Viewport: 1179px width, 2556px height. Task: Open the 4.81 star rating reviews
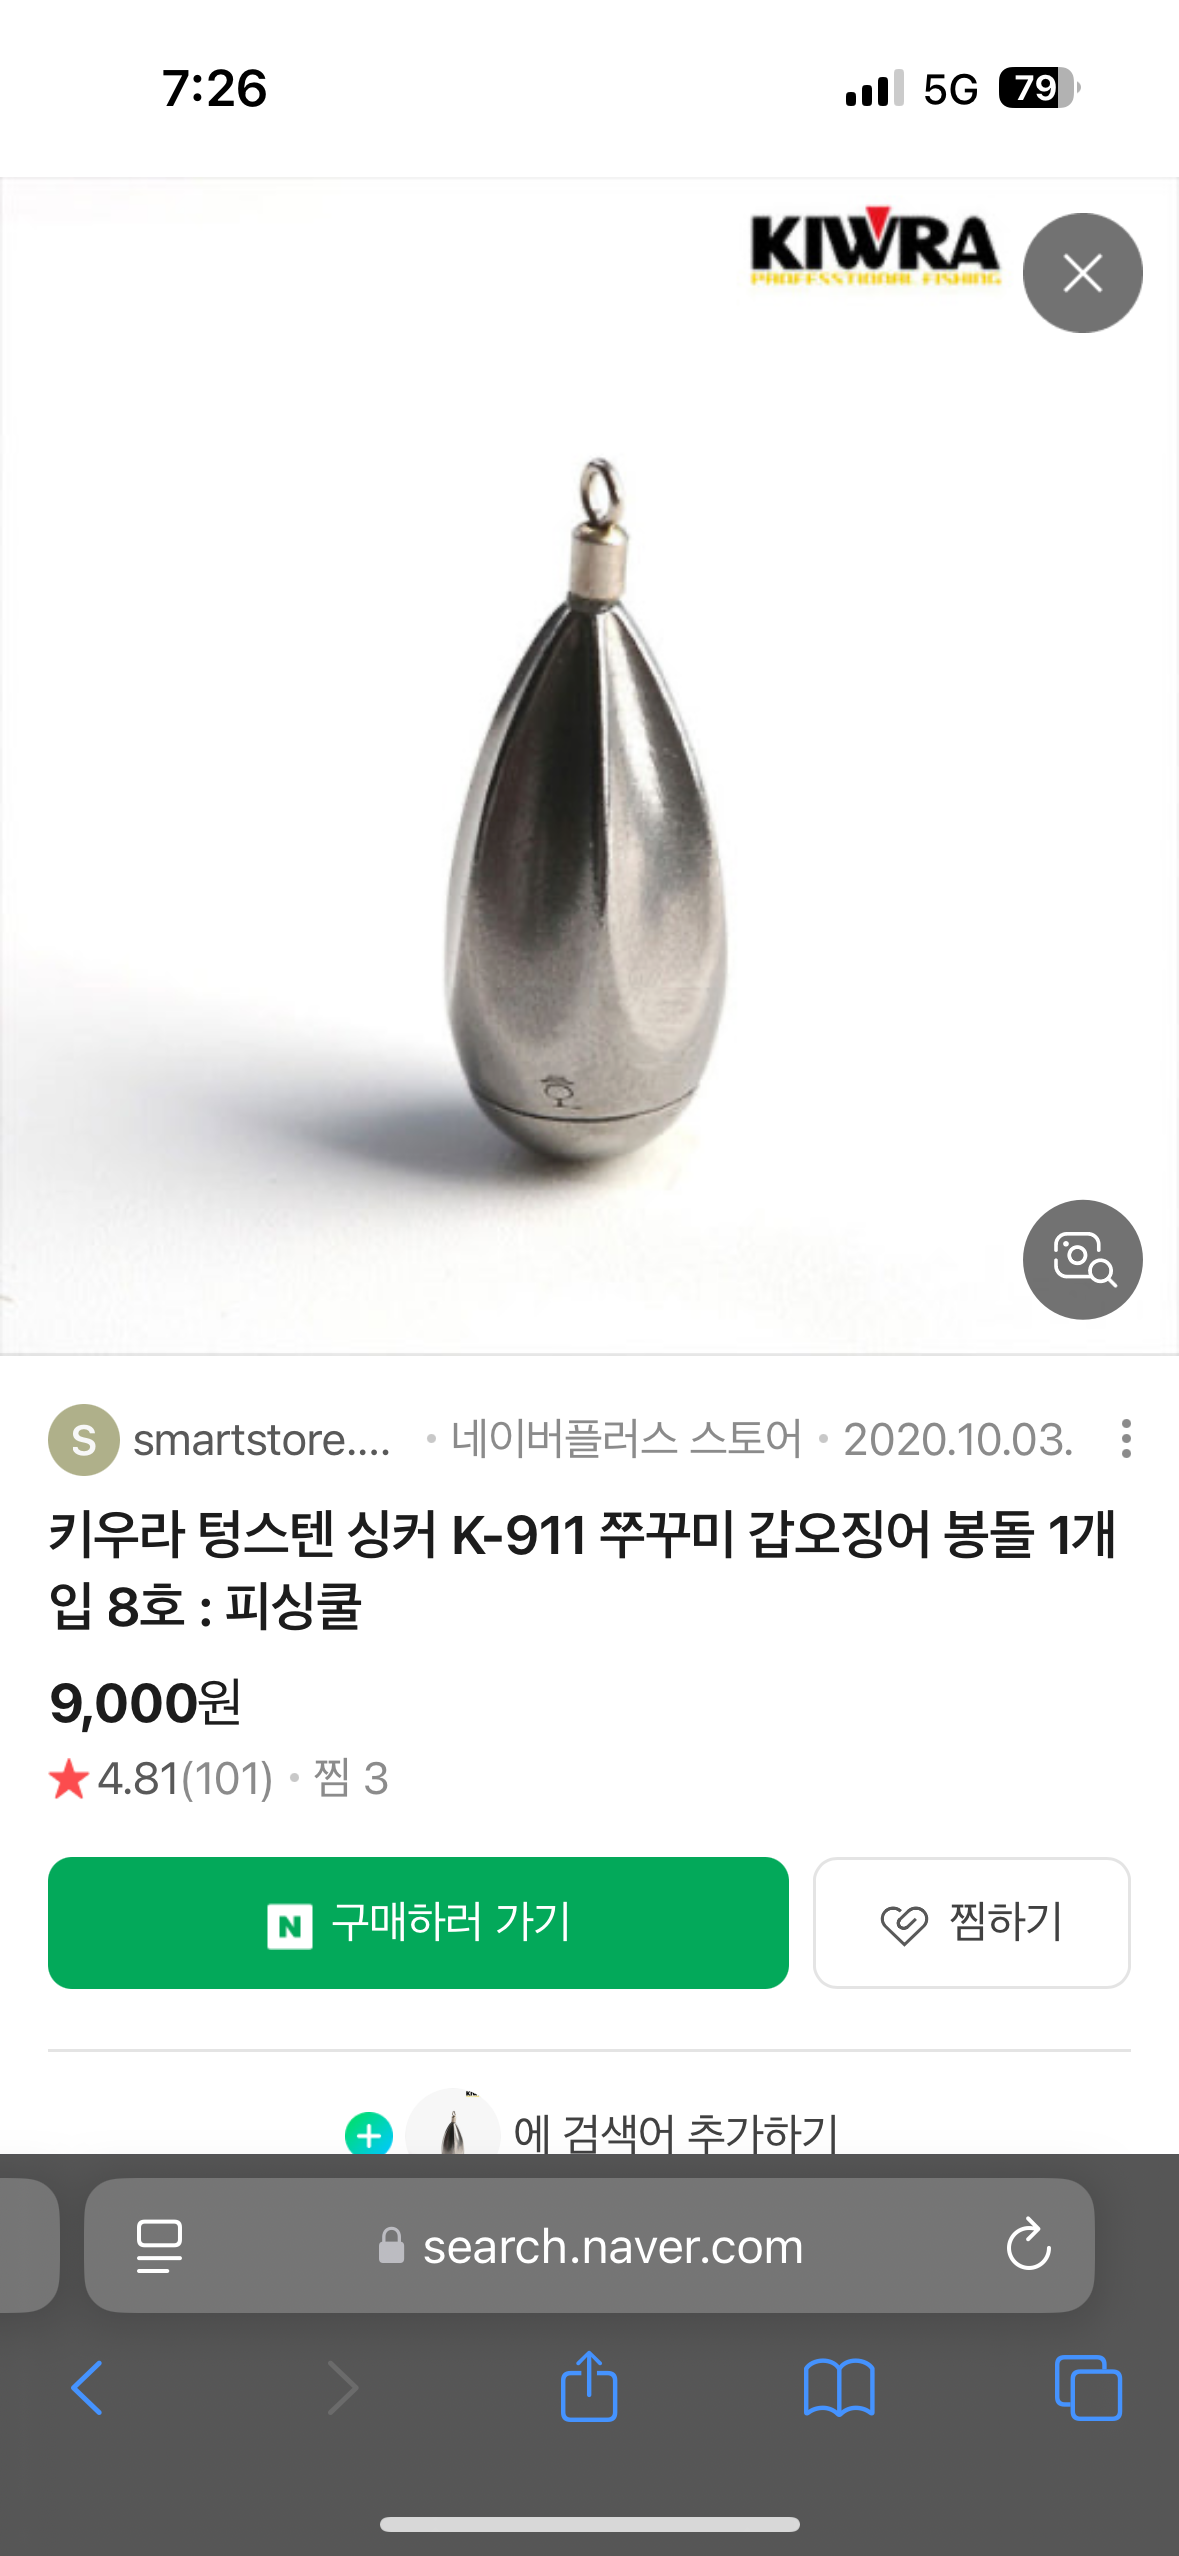[x=161, y=1779]
